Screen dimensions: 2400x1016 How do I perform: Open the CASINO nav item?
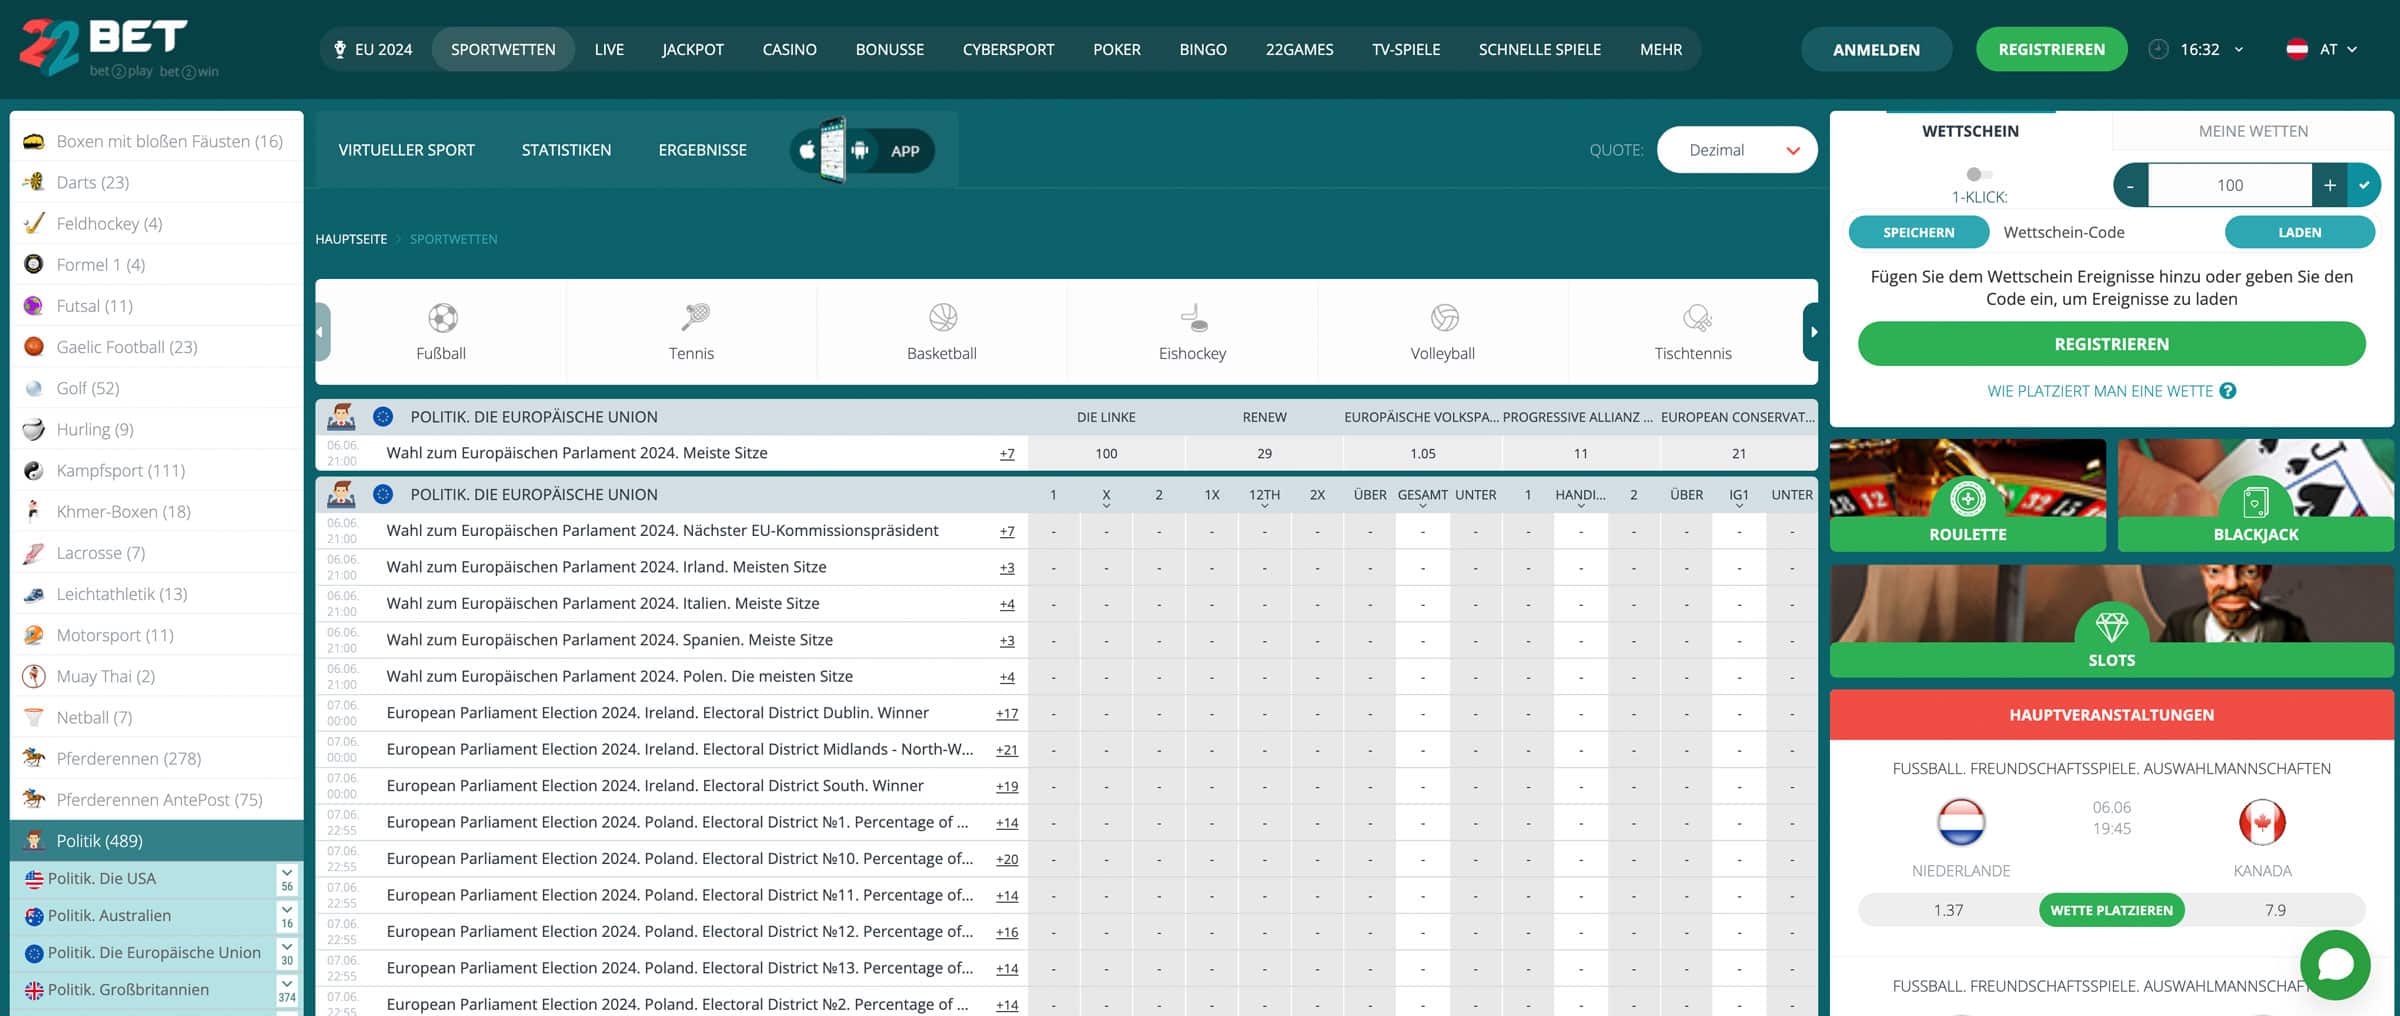tap(789, 49)
